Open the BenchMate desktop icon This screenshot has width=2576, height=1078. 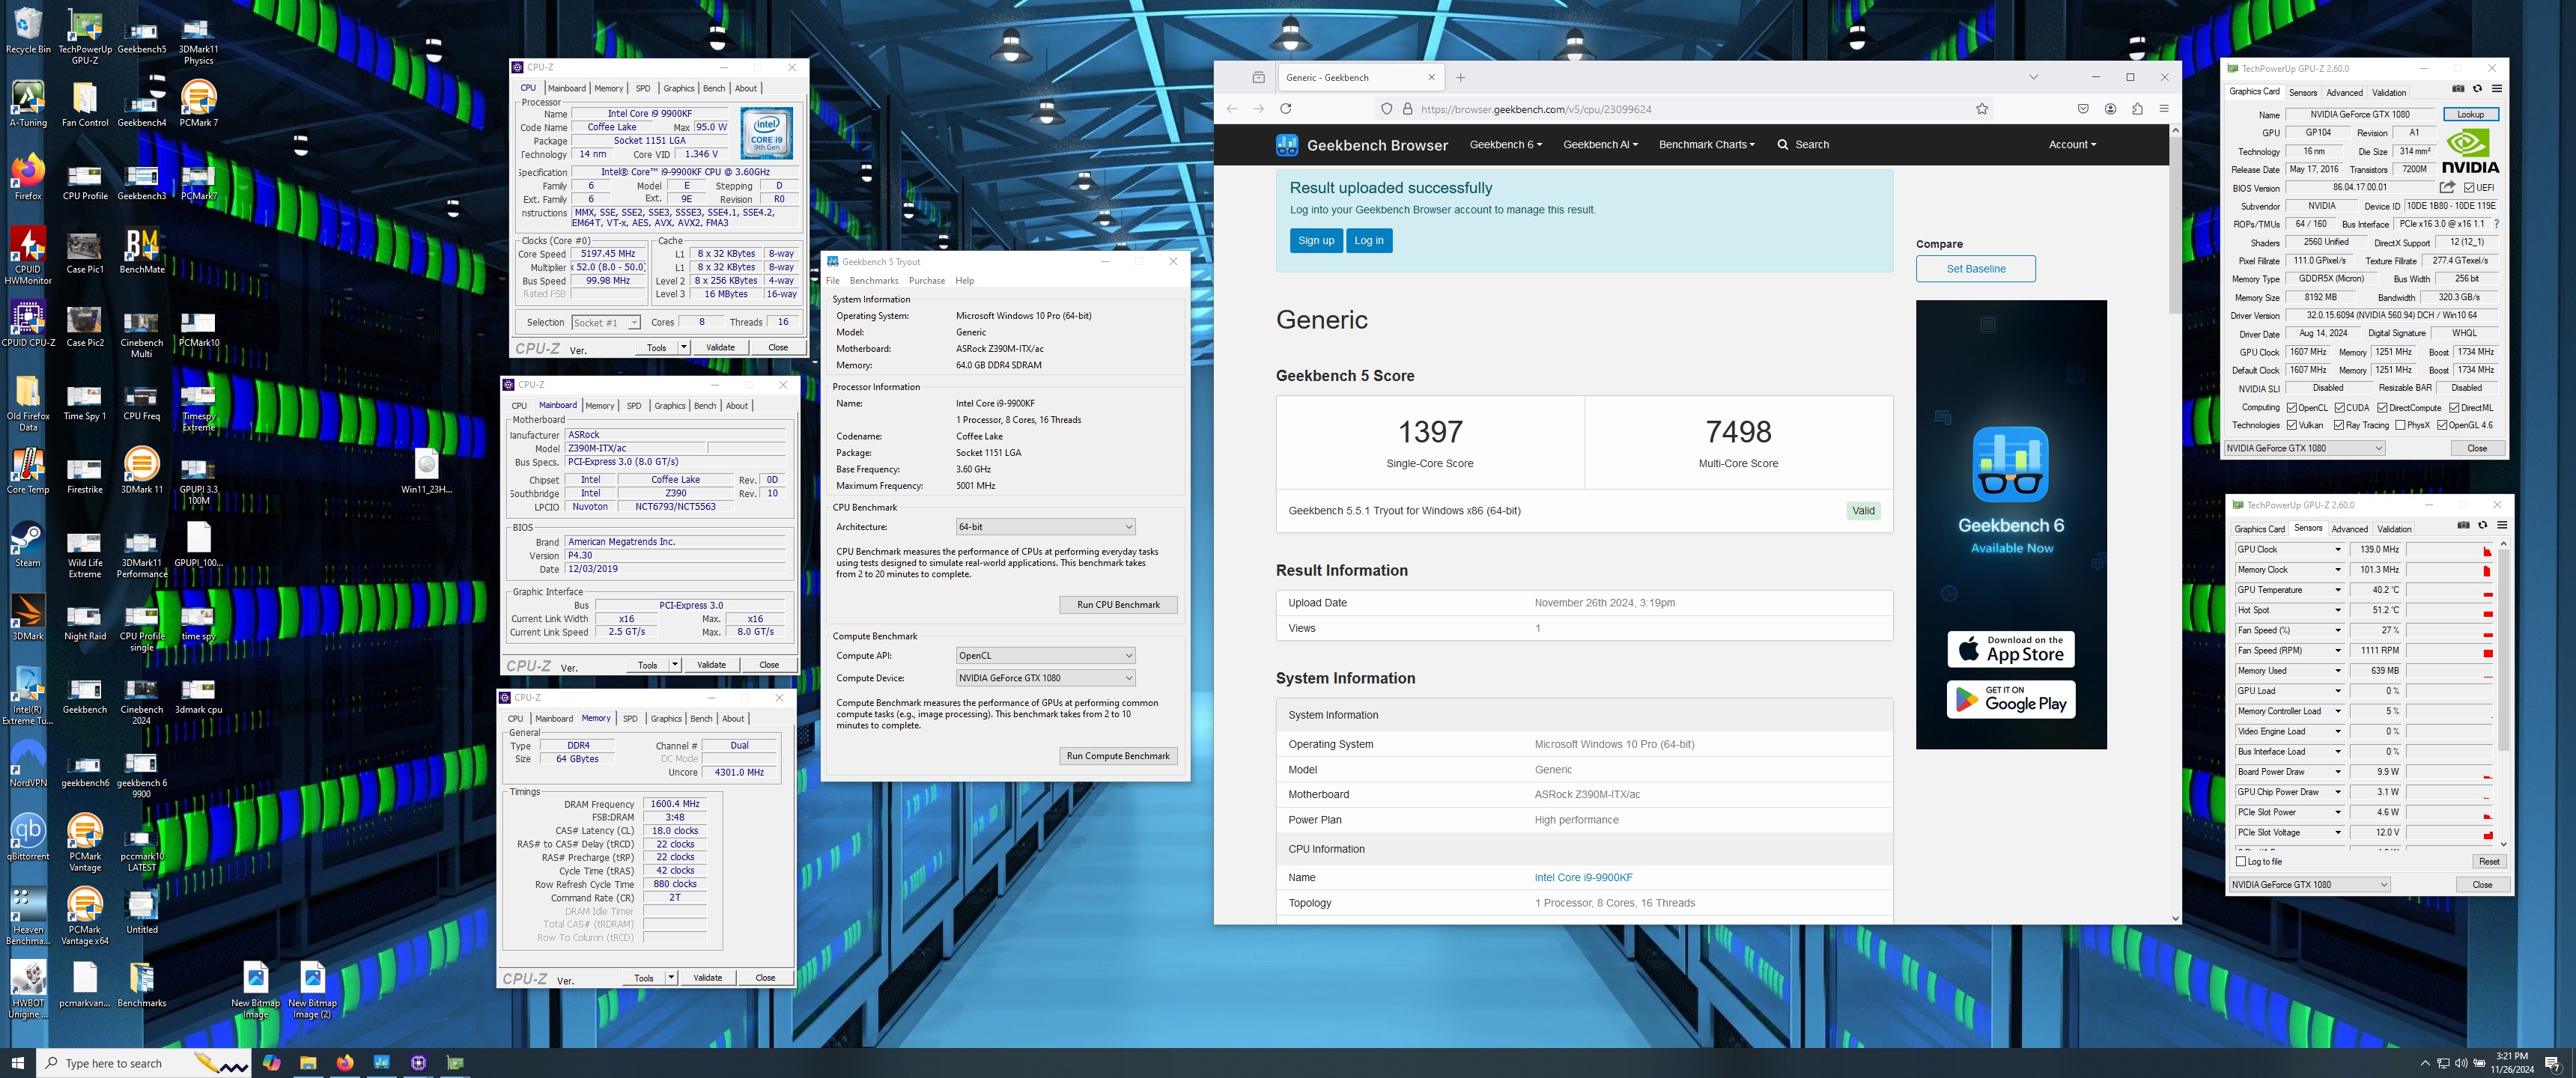tap(142, 251)
